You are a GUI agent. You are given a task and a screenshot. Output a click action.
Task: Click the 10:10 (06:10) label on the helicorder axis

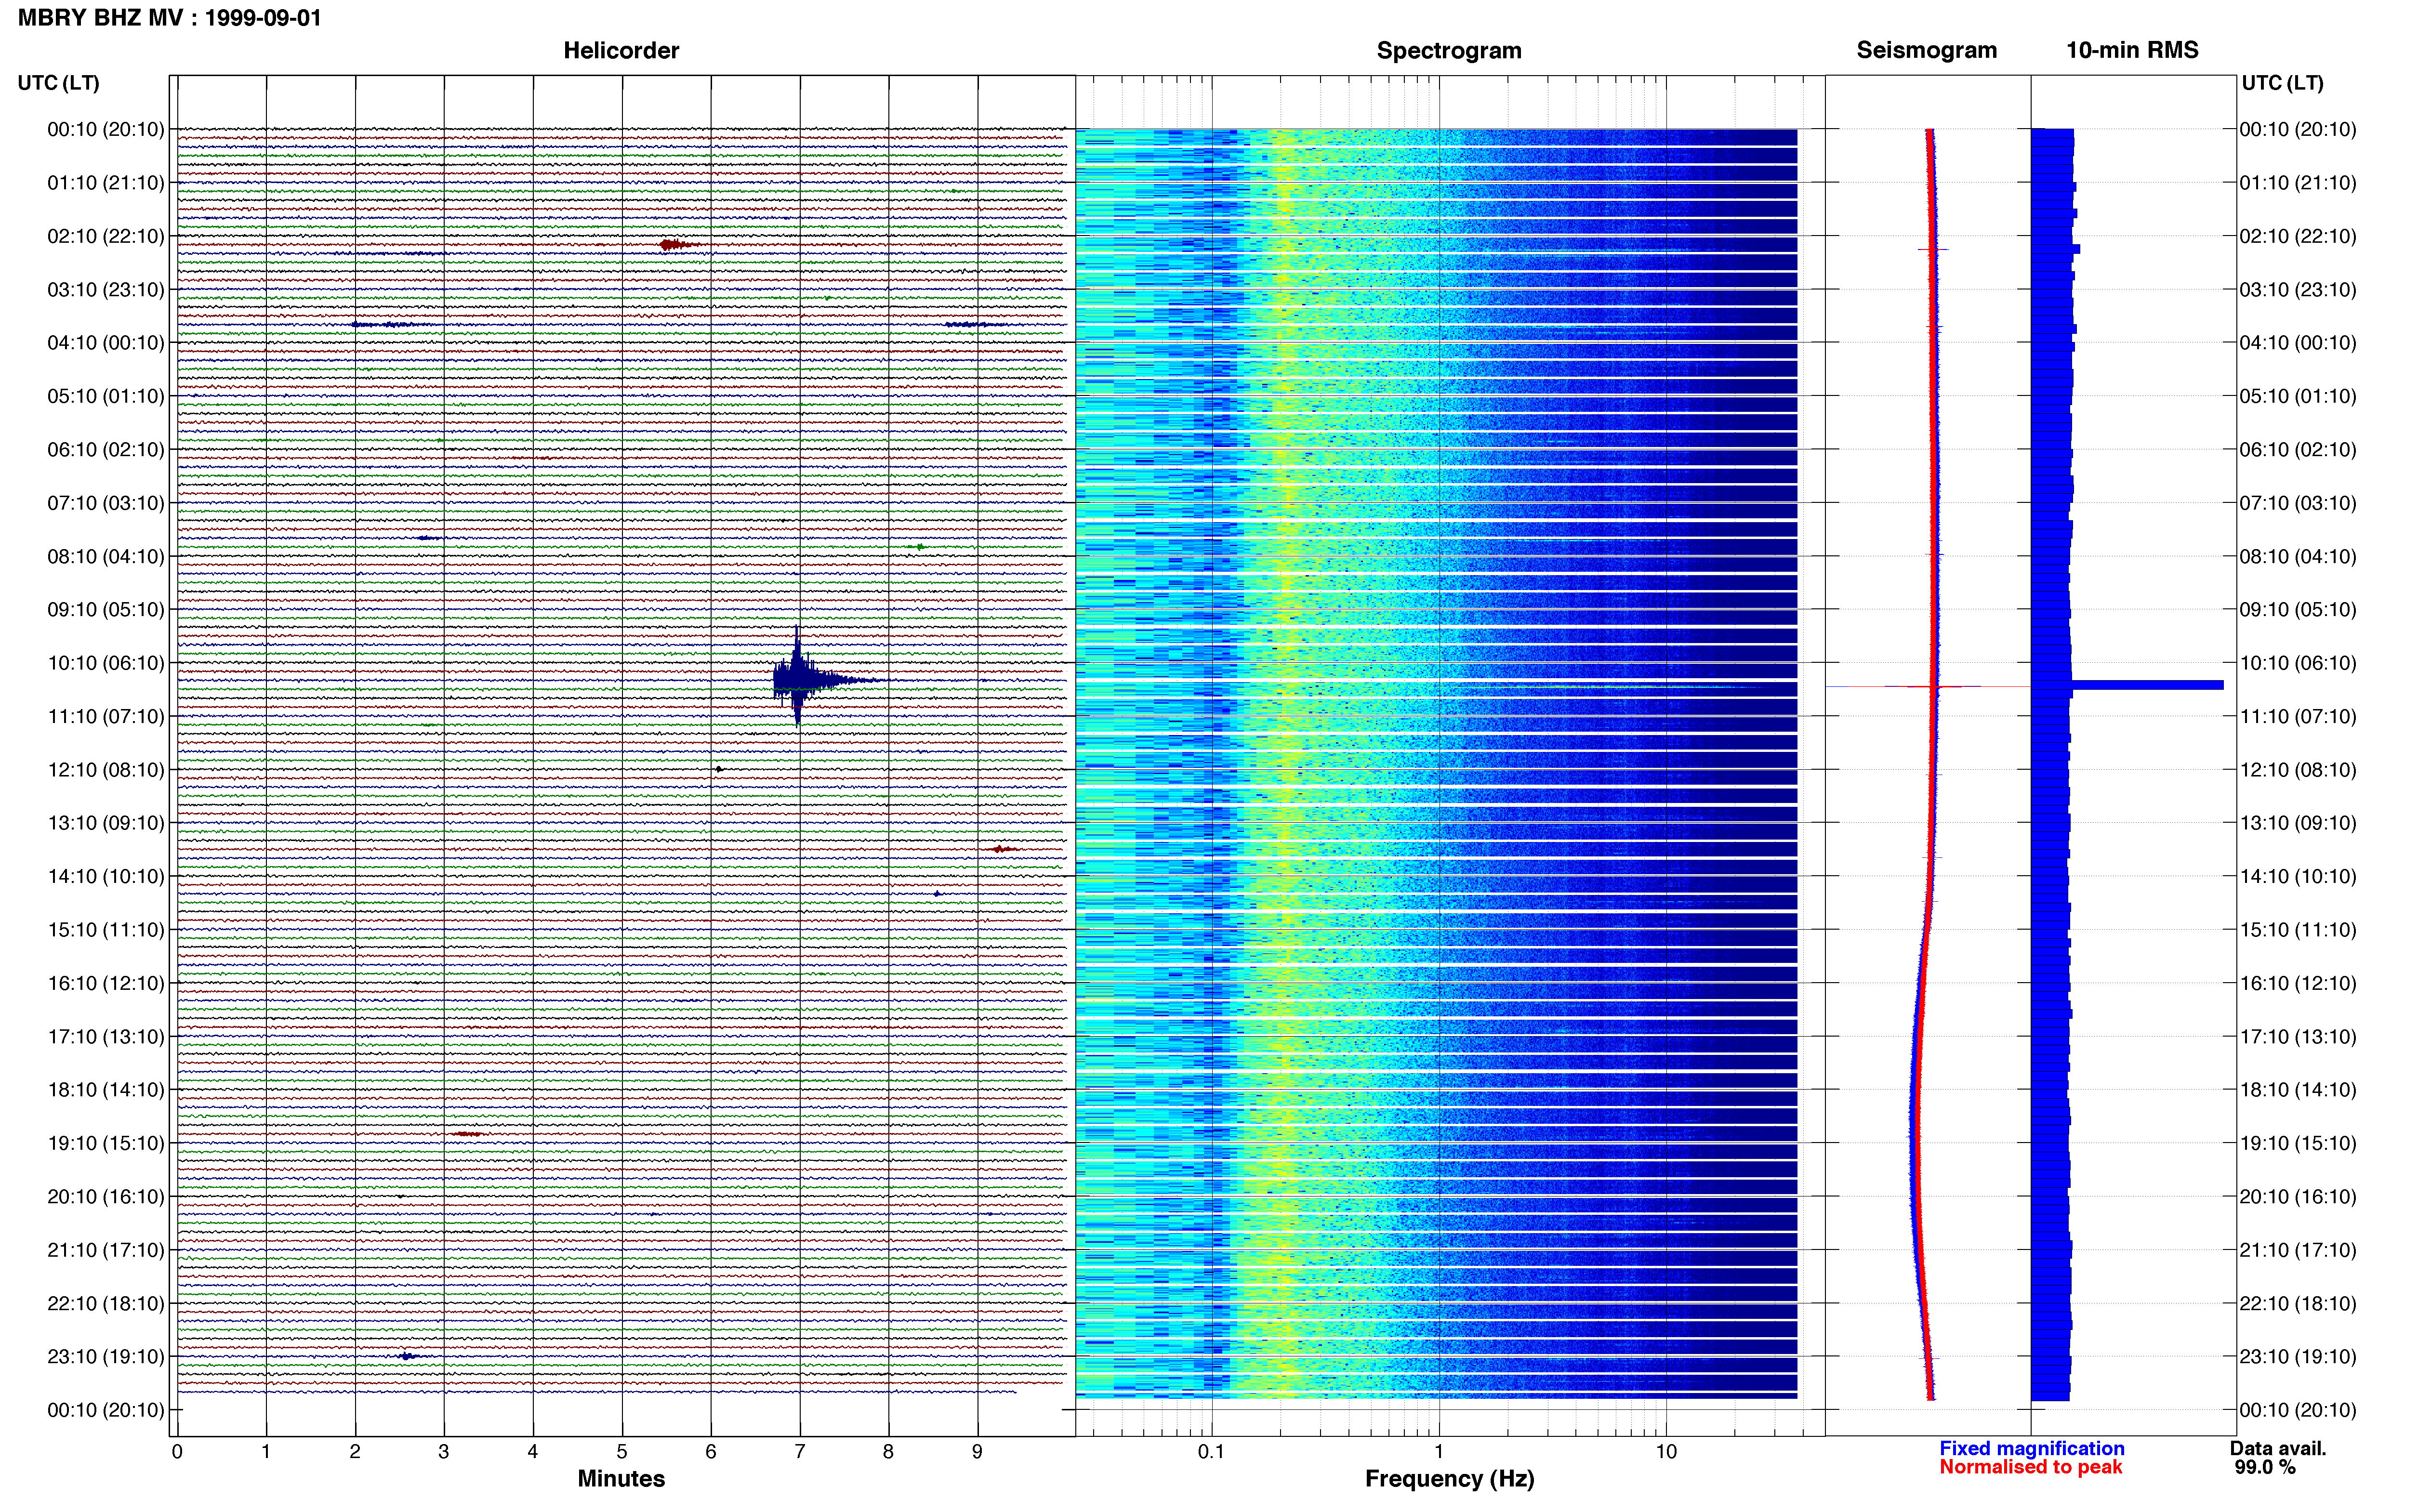[106, 663]
